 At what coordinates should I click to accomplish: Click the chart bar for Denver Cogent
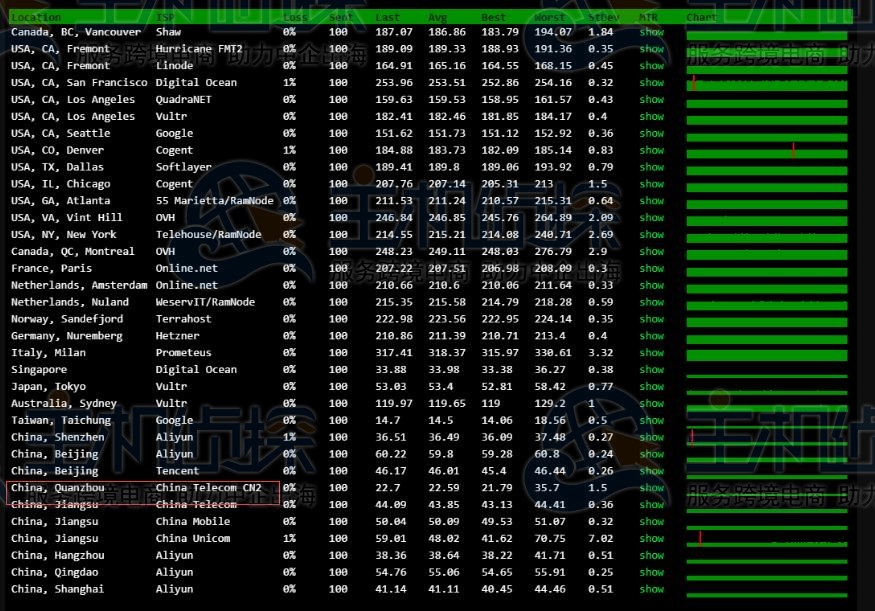tap(767, 153)
